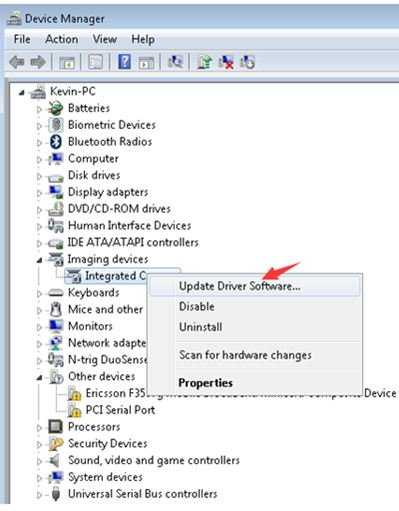Click the Forward arrow toolbar button
This screenshot has width=399, height=511.
38,62
